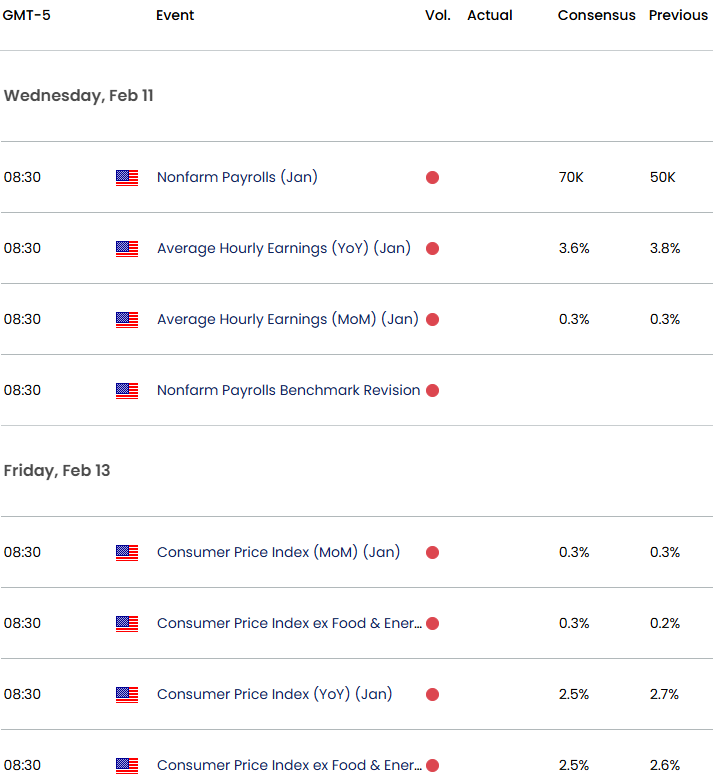Click the US flag beside Consumer Price Index (MoM)
The image size is (713, 780).
pyautogui.click(x=127, y=553)
